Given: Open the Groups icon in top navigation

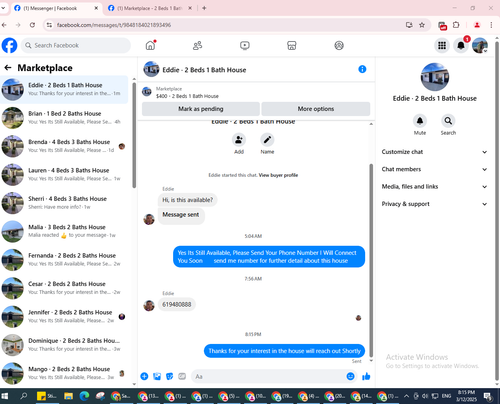Looking at the screenshot, I should tap(339, 45).
